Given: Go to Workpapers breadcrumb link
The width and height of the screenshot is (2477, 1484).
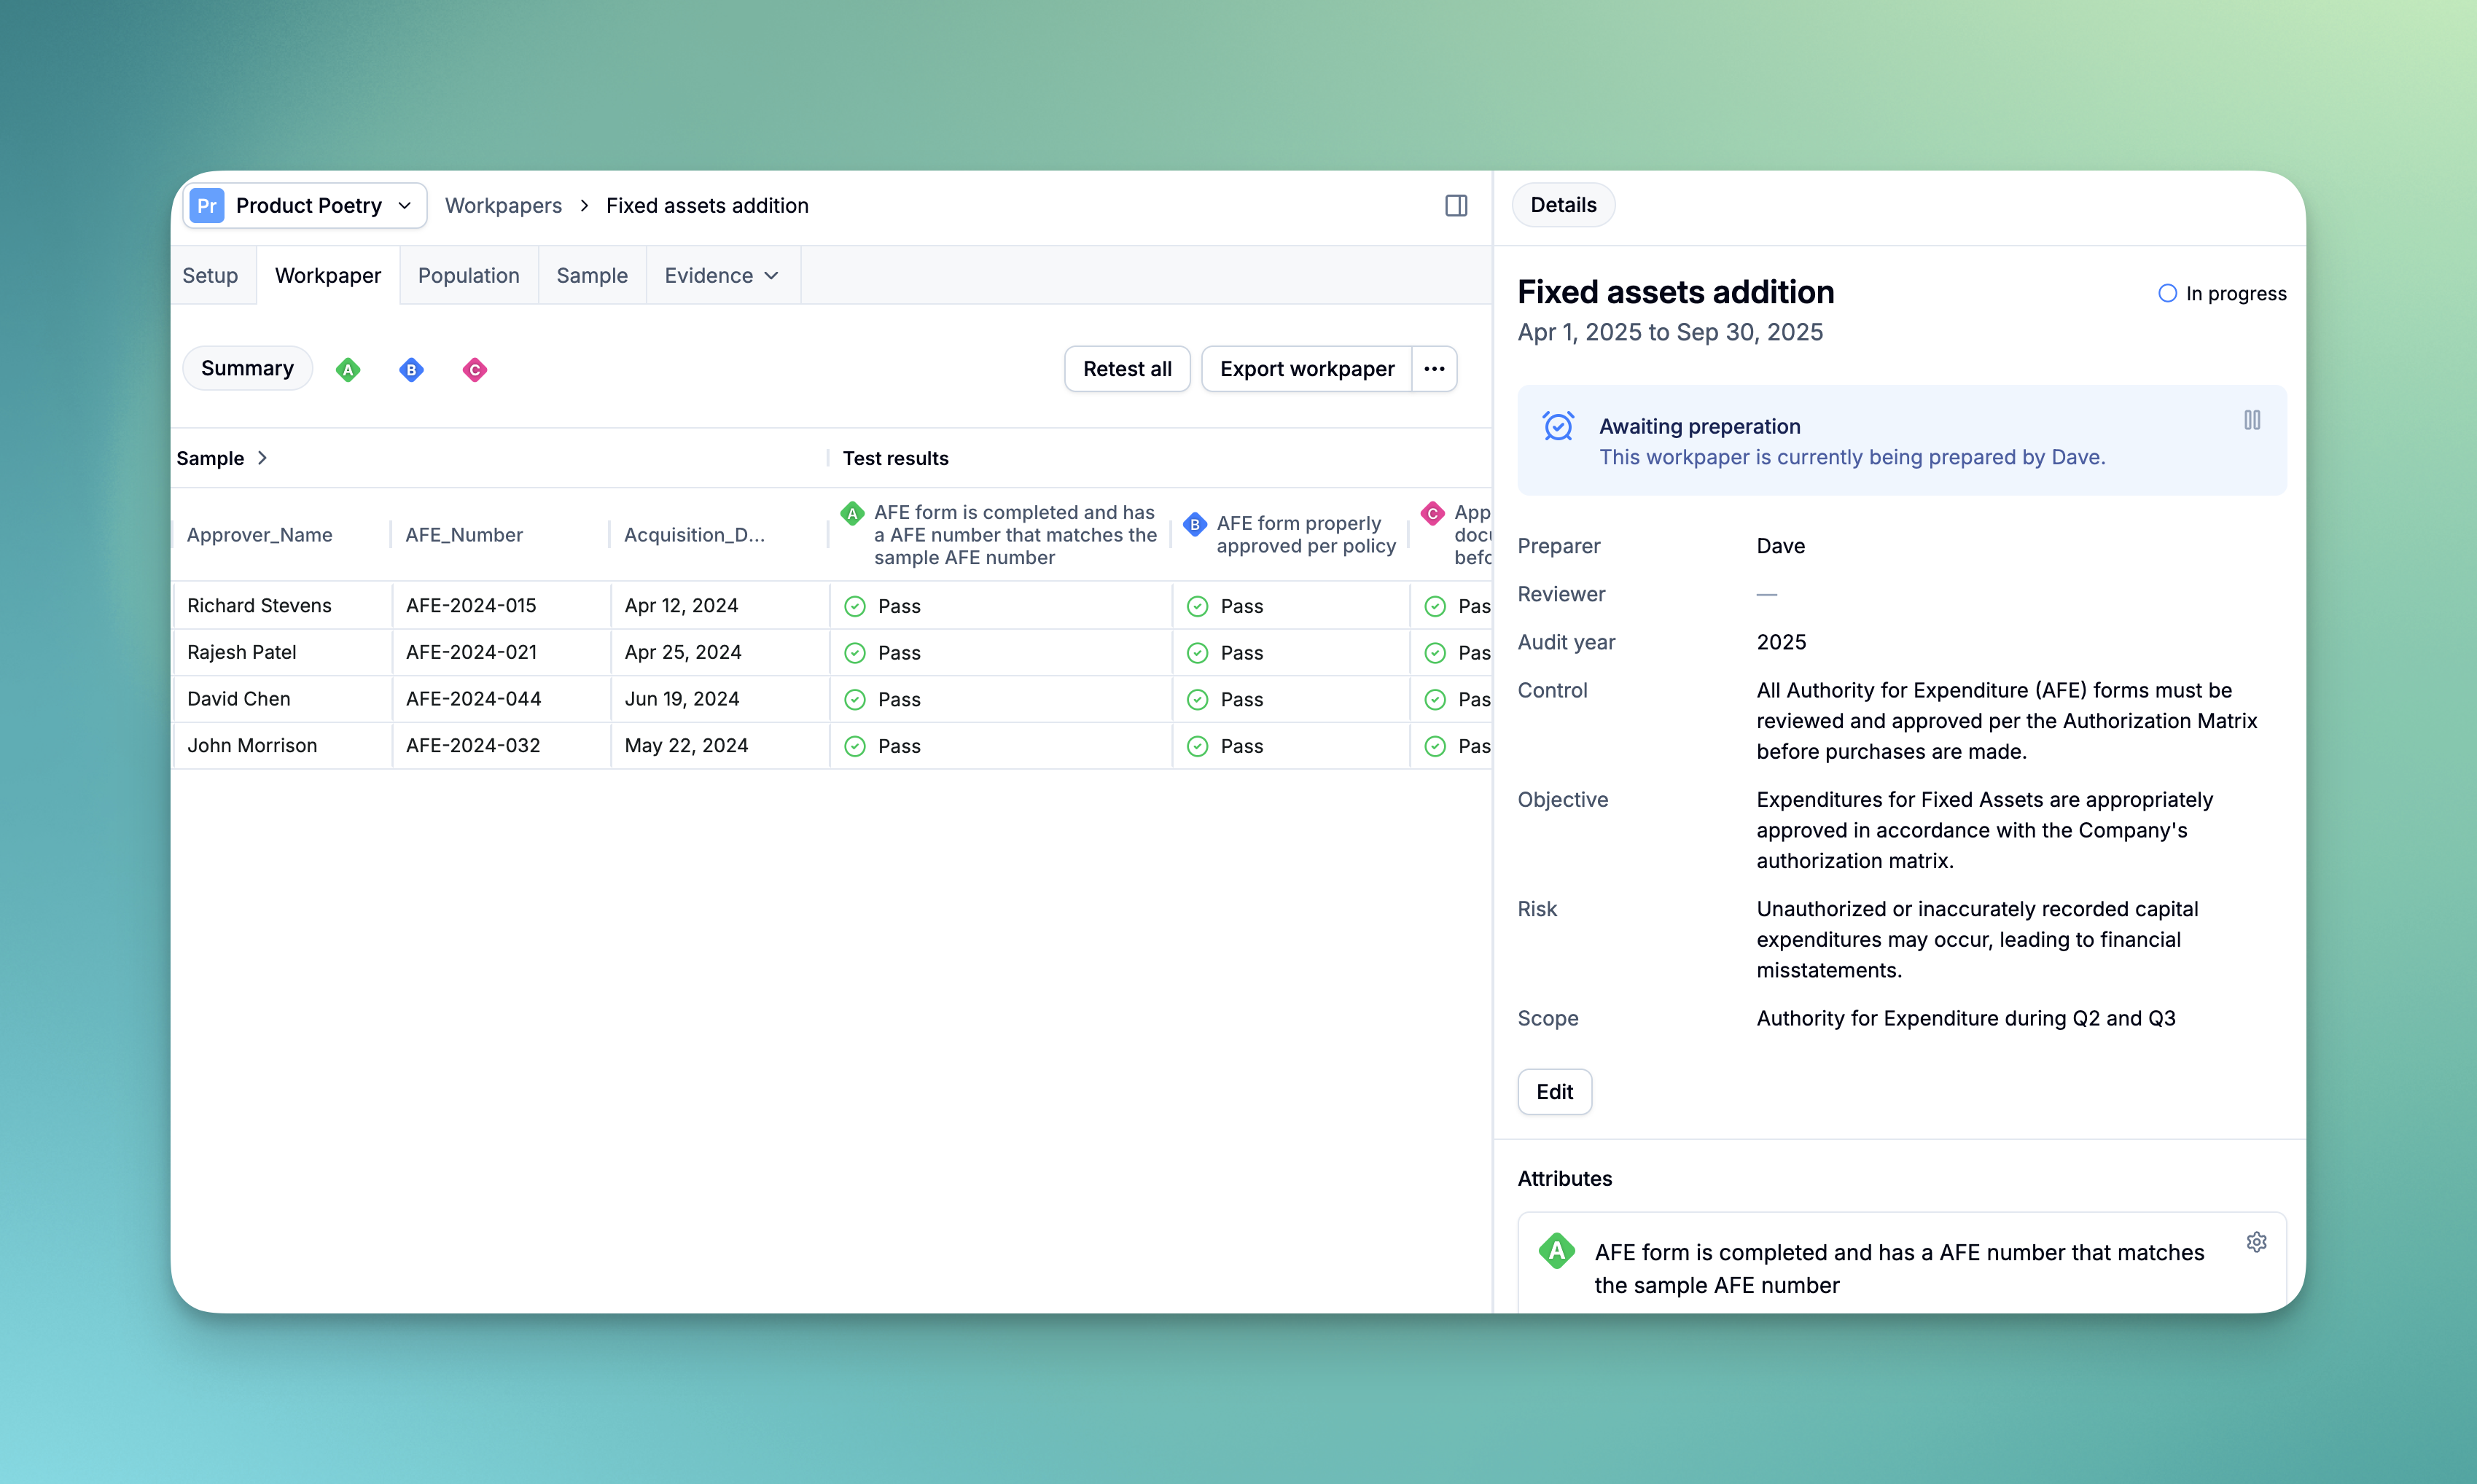Looking at the screenshot, I should coord(503,206).
